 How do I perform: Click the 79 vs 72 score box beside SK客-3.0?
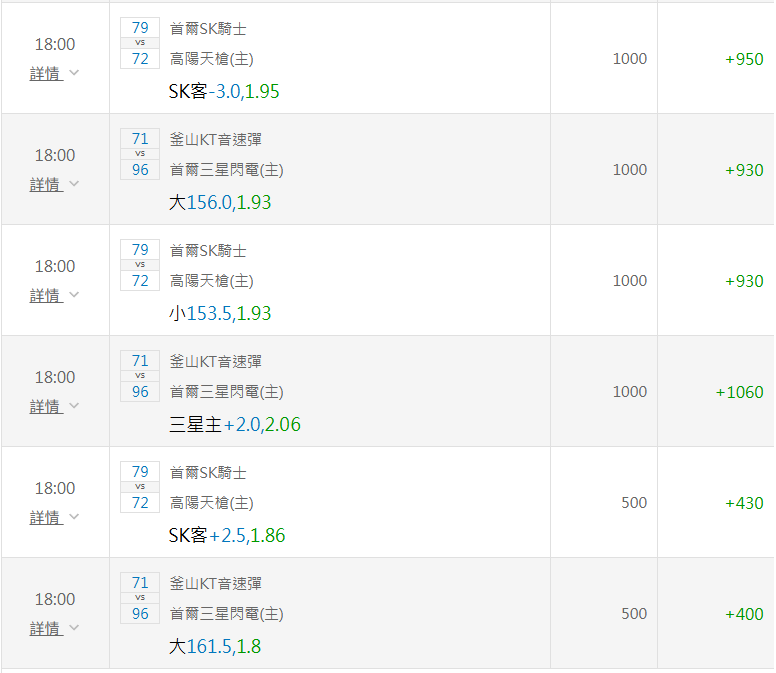pos(140,43)
